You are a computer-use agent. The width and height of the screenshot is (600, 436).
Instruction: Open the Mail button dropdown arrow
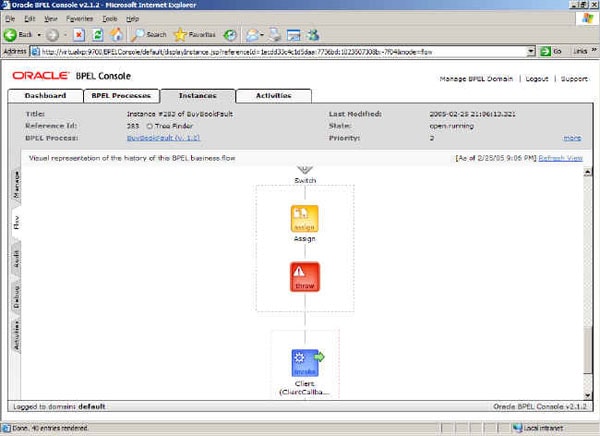pyautogui.click(x=262, y=35)
